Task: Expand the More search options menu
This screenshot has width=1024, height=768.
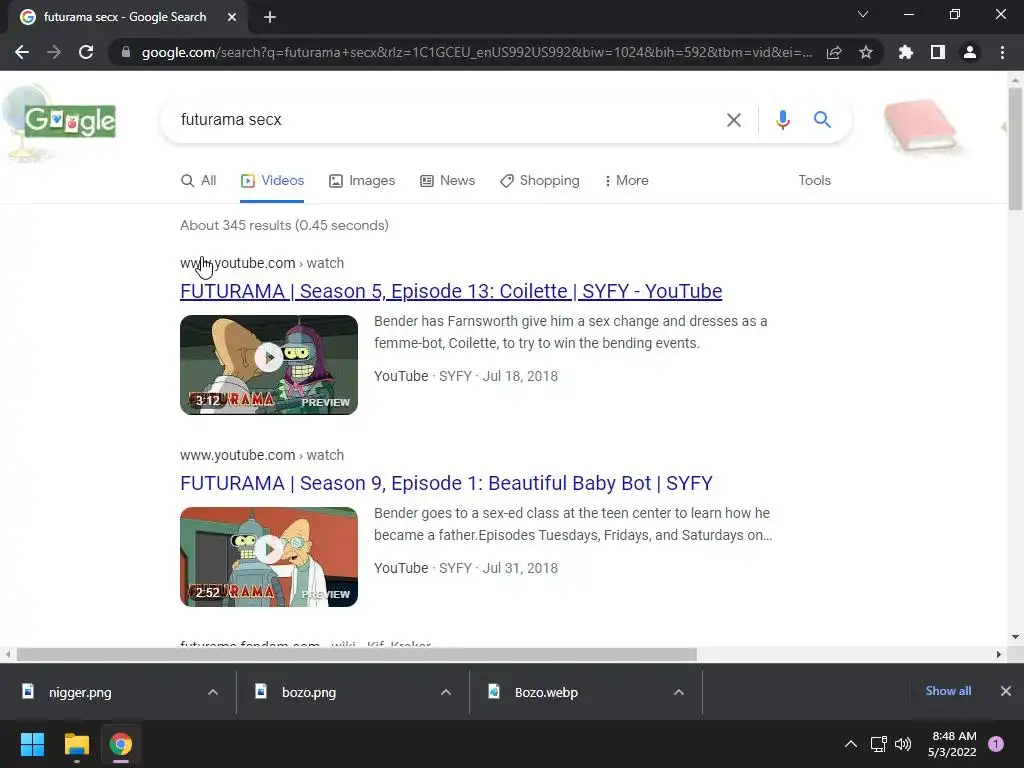Action: (x=626, y=181)
